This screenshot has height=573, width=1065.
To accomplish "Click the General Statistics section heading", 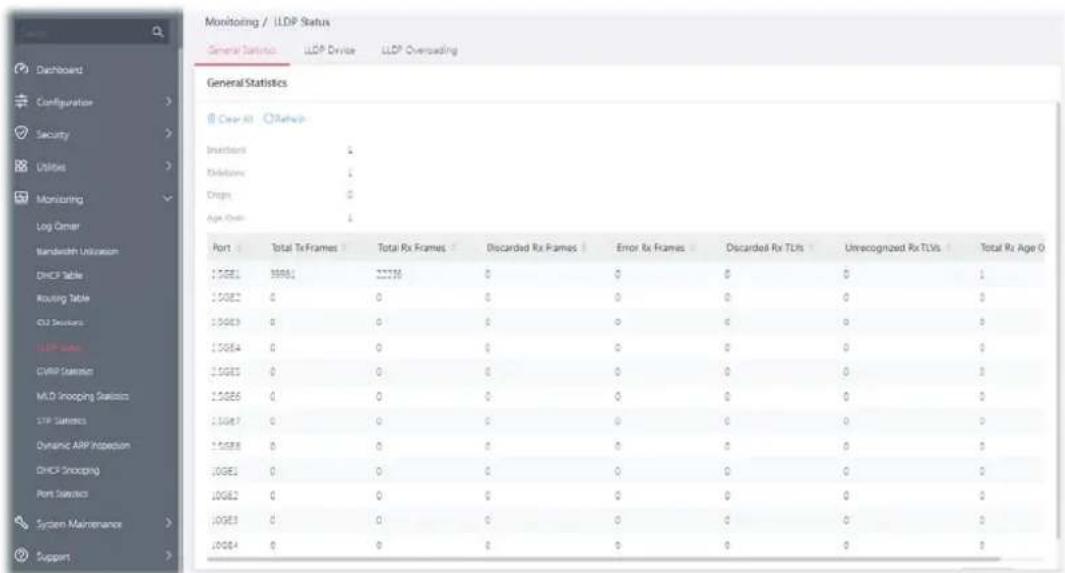I will (x=247, y=83).
